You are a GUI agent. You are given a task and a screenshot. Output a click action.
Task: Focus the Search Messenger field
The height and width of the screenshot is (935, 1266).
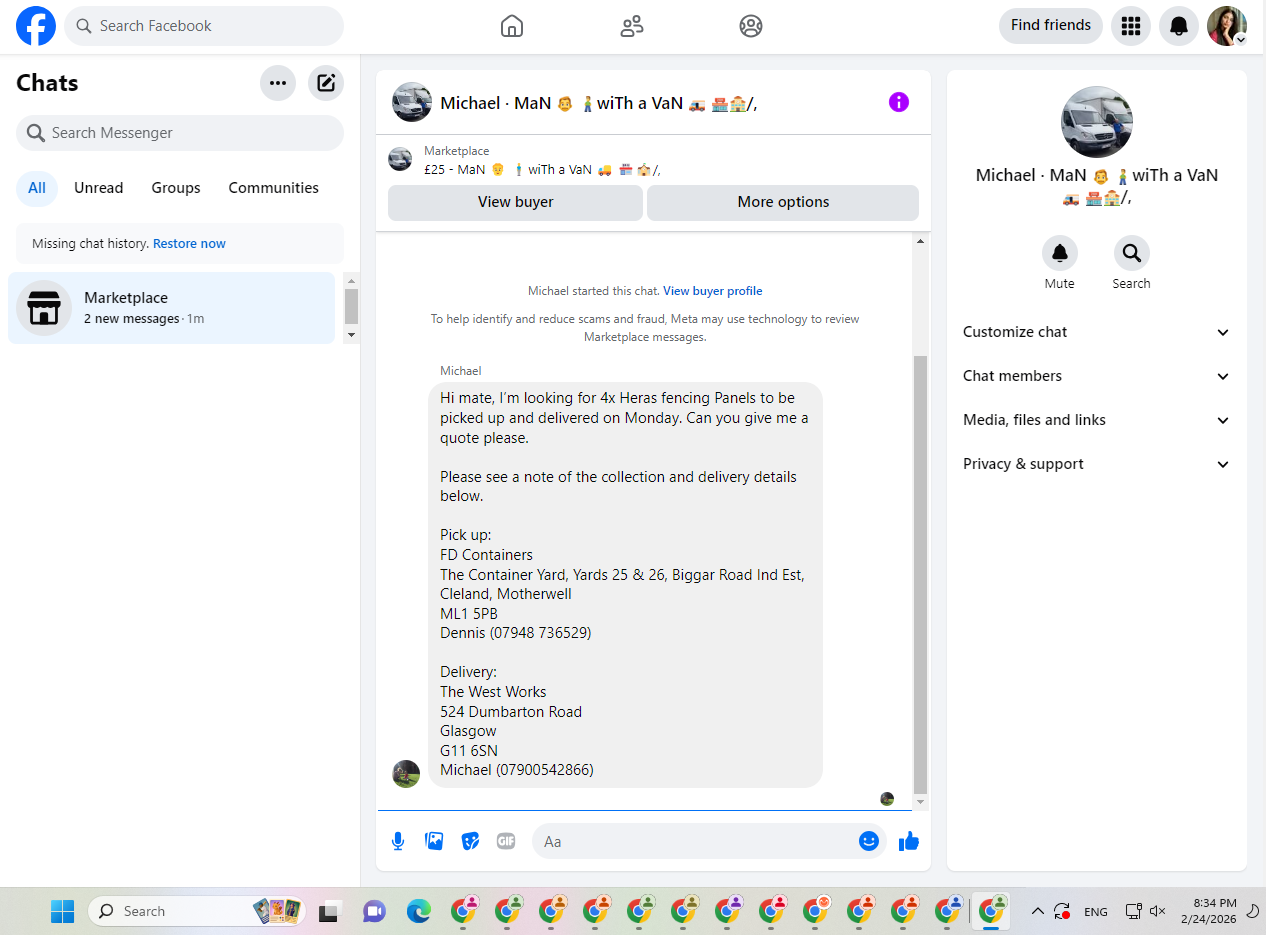click(x=180, y=133)
